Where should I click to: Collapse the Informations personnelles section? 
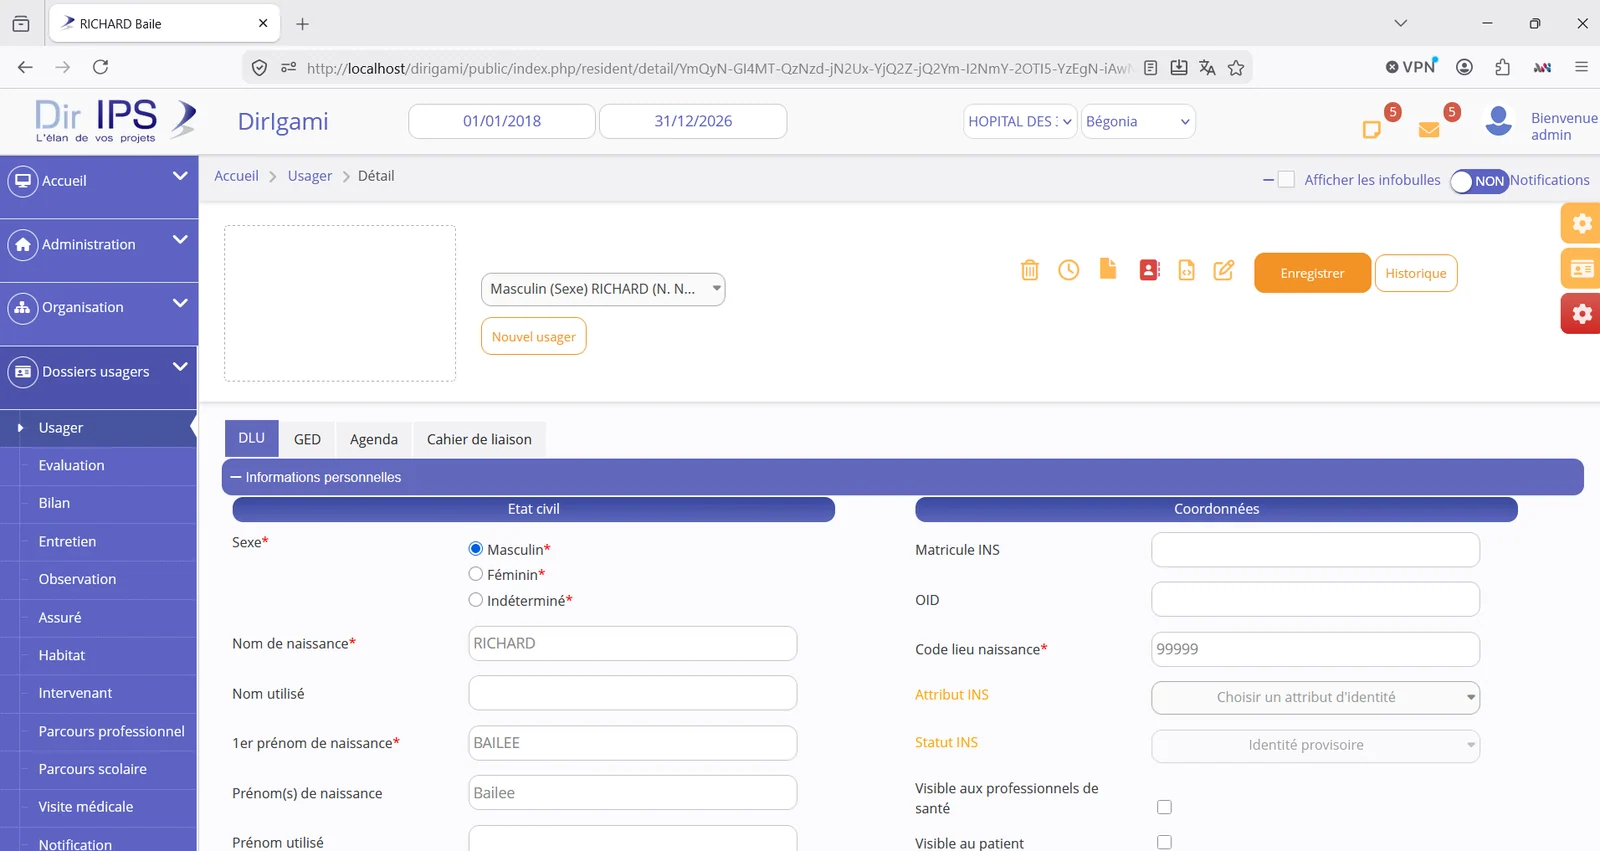[x=902, y=477]
